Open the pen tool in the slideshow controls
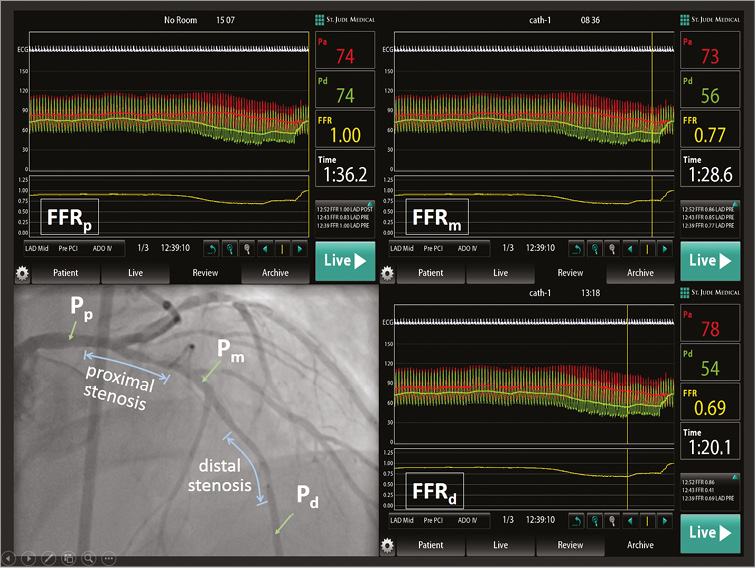Viewport: 755px width, 568px height. [x=48, y=557]
